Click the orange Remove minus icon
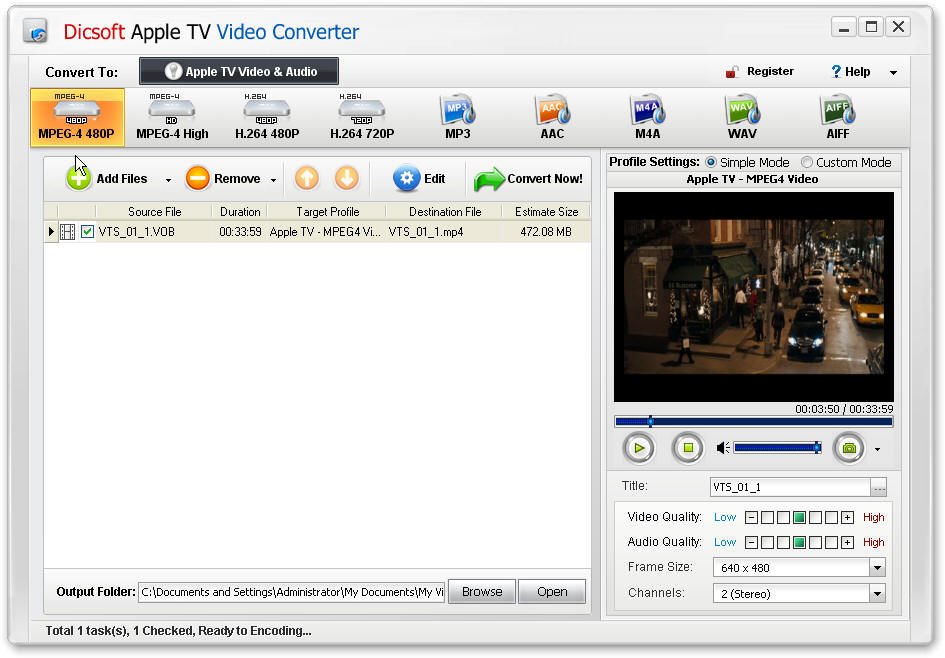 (198, 178)
